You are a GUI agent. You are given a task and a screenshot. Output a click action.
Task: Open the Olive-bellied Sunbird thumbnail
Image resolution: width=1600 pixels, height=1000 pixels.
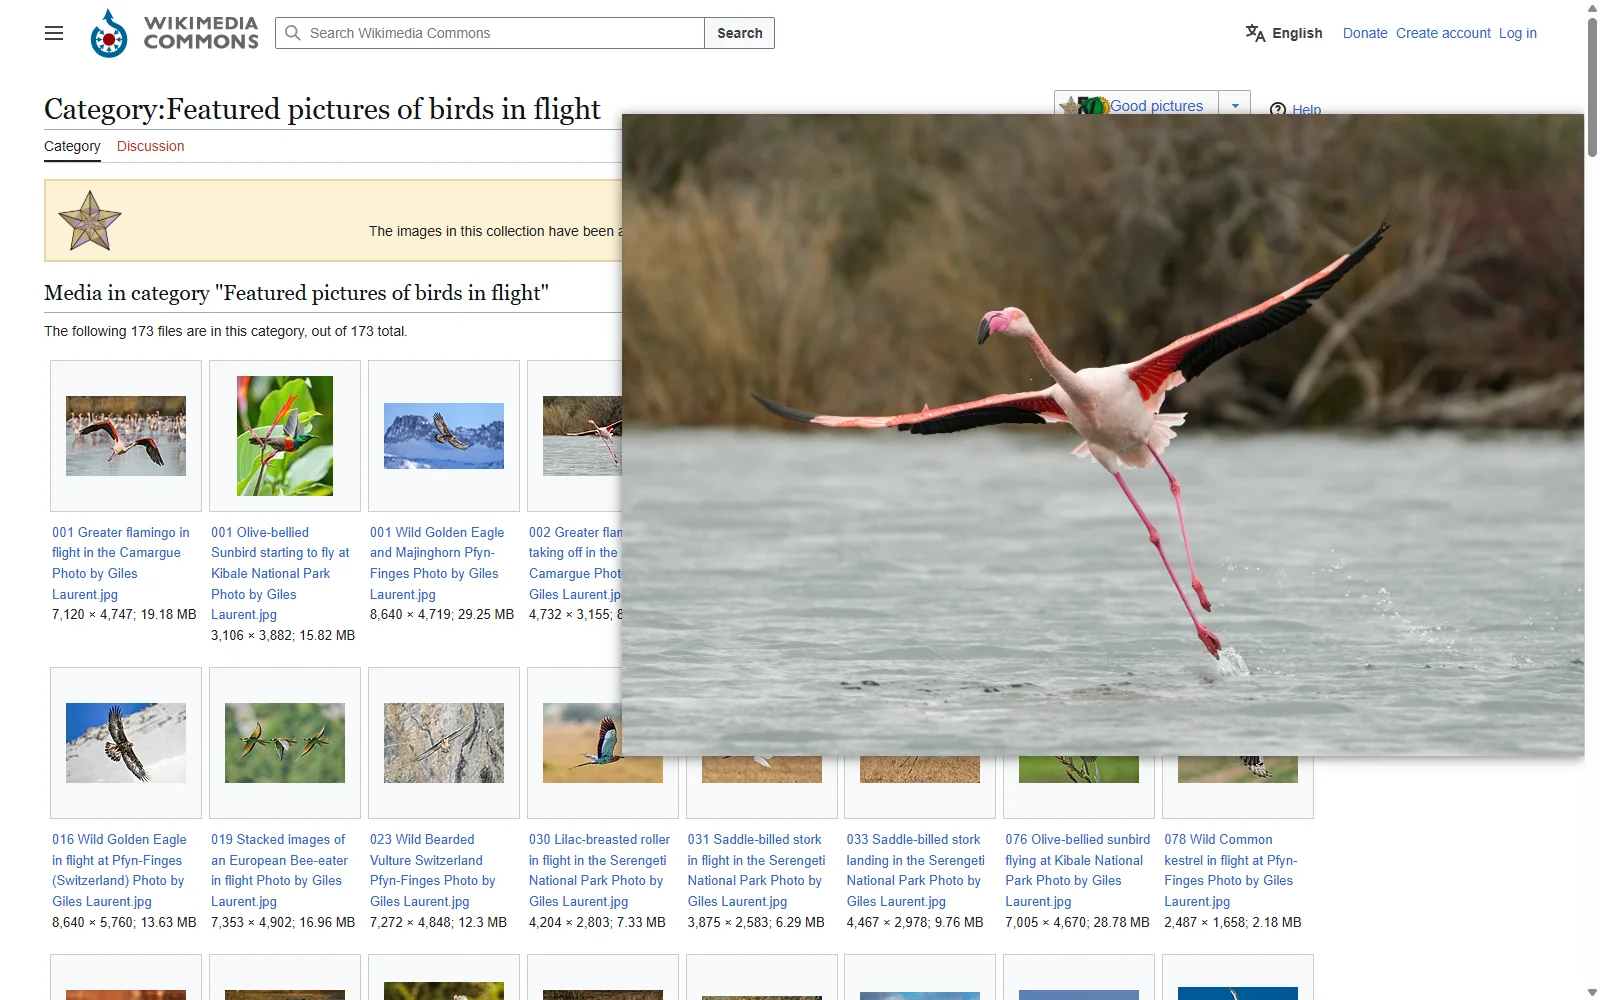pos(285,436)
